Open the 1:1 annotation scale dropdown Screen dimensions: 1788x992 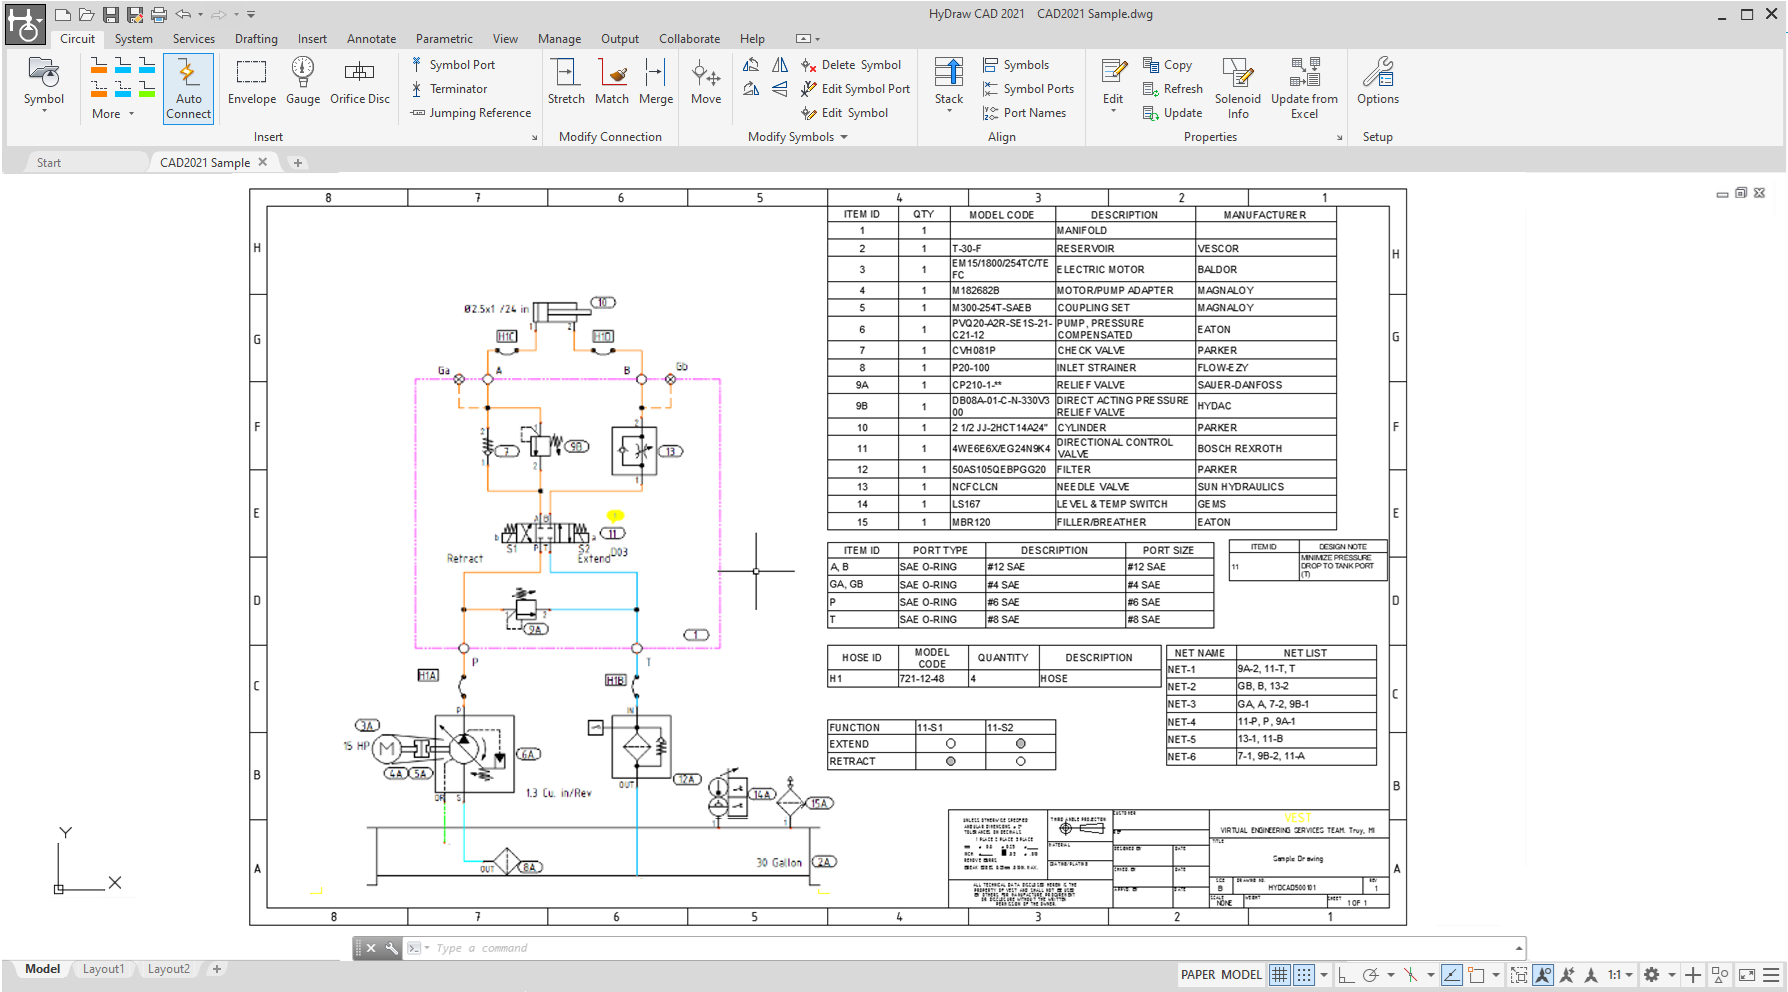click(1620, 975)
